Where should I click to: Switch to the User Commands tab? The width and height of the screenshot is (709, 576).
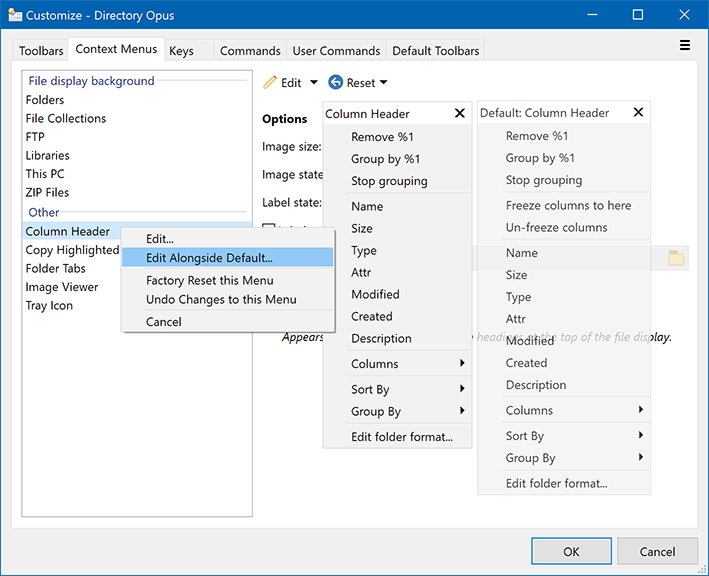click(x=336, y=51)
